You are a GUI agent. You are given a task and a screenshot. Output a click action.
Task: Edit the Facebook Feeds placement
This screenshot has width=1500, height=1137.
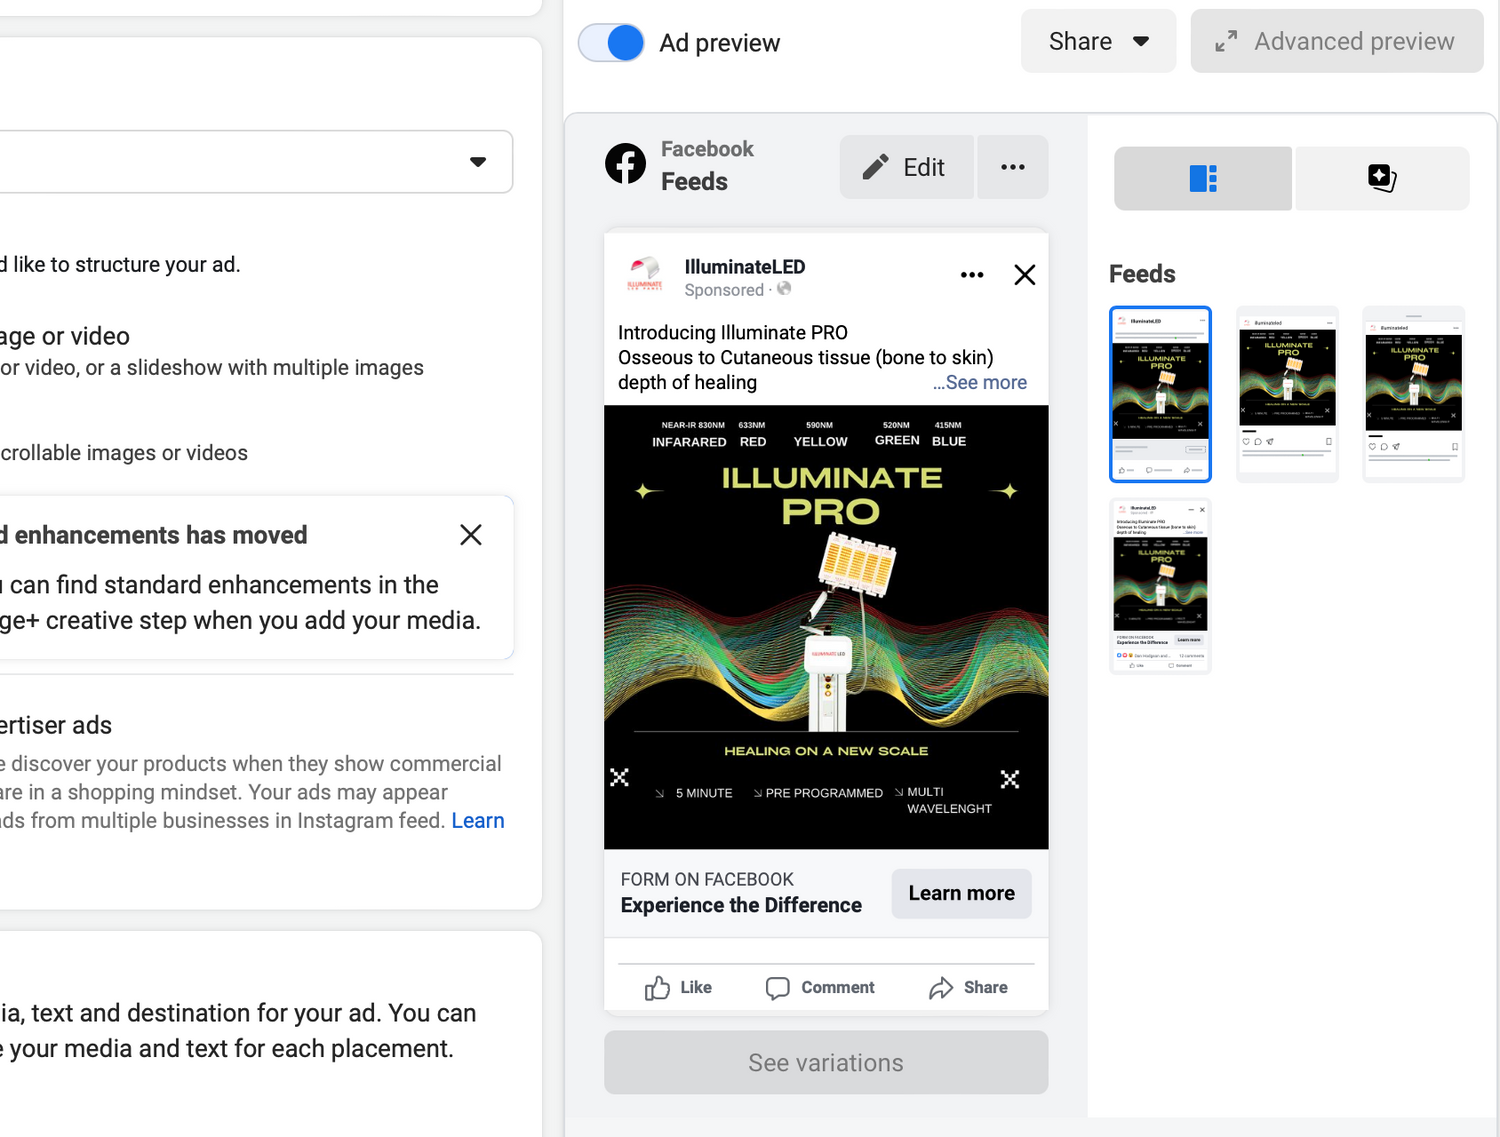pyautogui.click(x=906, y=167)
